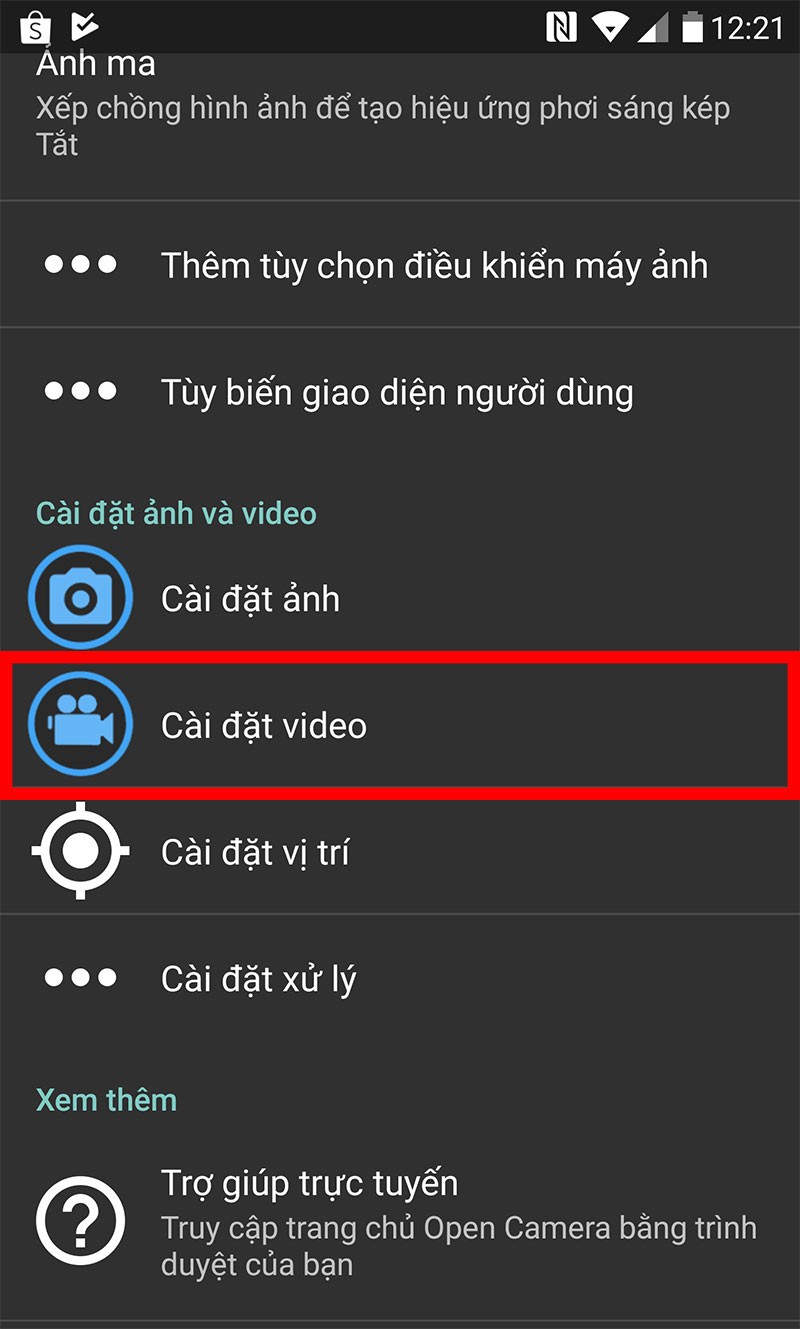This screenshot has width=800, height=1329.
Task: Tap the battery icon in status bar
Action: pos(692,27)
